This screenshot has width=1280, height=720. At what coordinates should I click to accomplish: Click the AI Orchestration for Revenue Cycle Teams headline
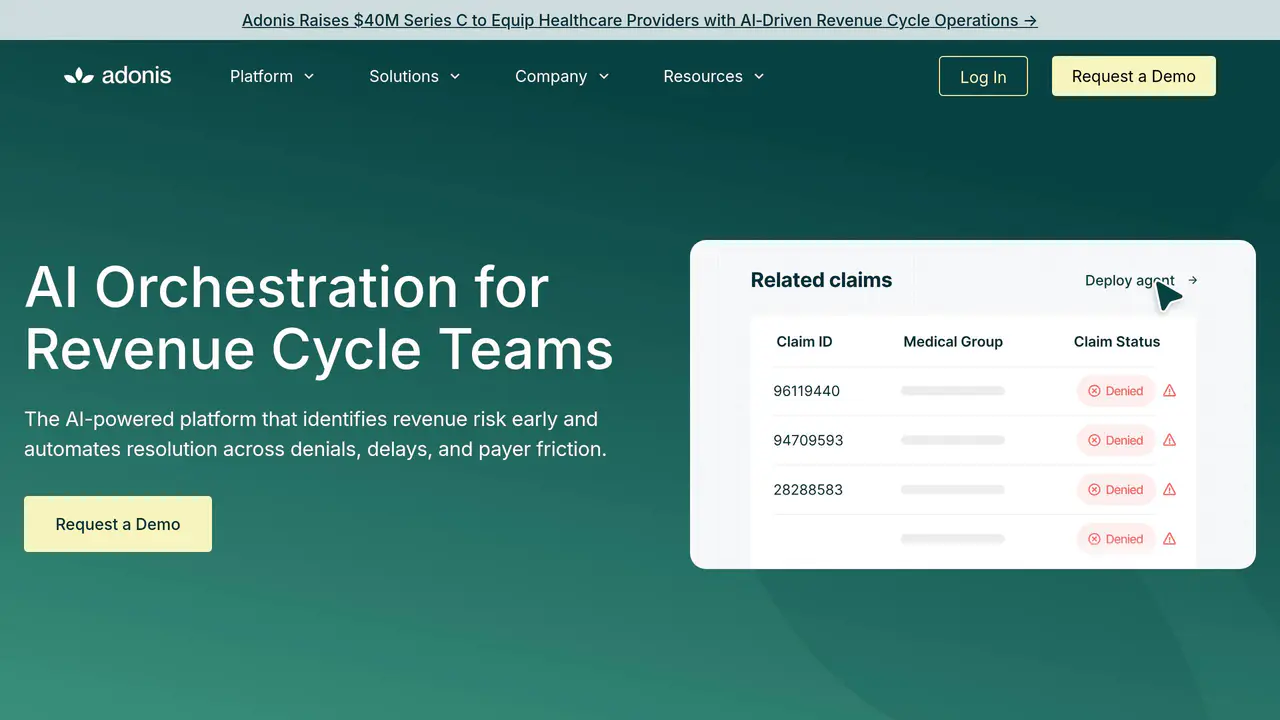(319, 318)
